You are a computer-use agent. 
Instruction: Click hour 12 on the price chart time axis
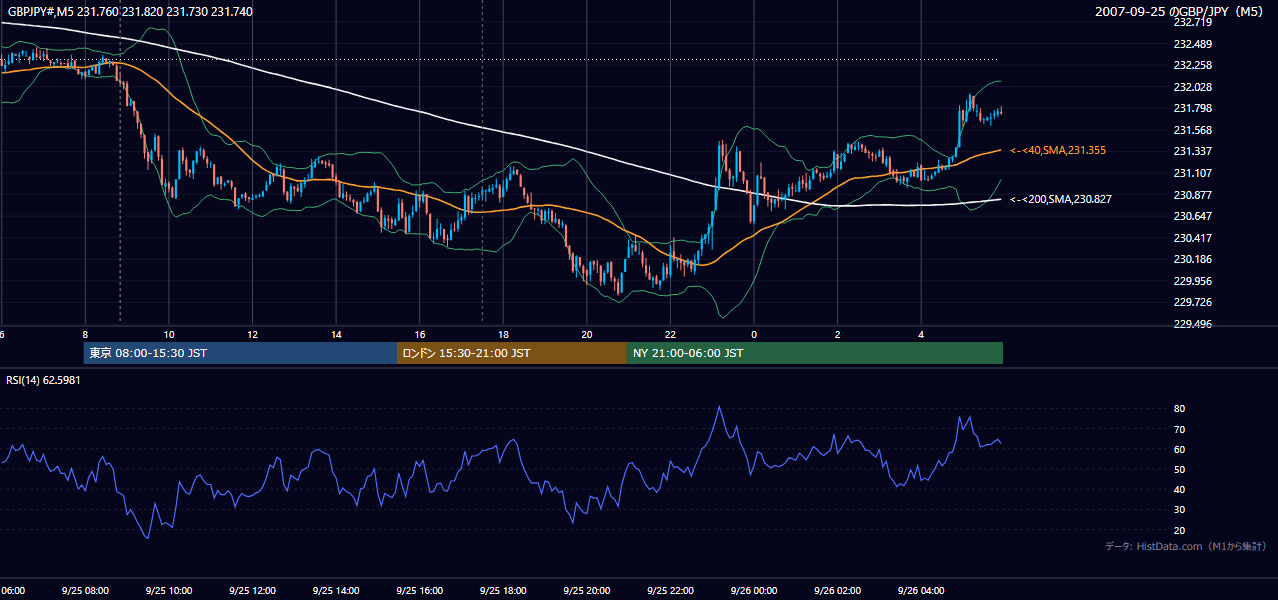point(252,335)
